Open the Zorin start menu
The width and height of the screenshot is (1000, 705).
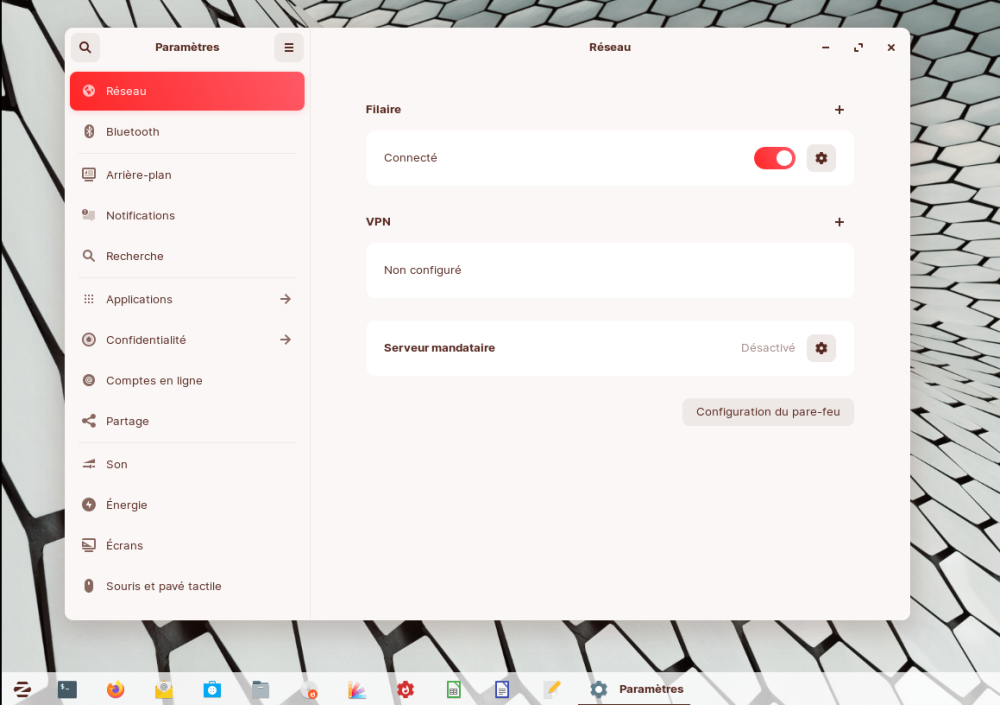coord(21,689)
